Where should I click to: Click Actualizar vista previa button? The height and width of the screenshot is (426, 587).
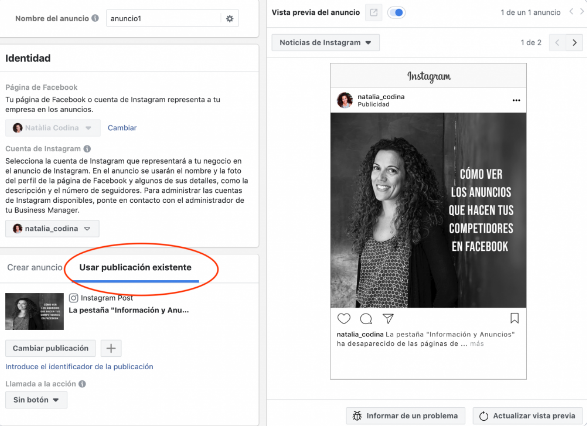point(527,416)
